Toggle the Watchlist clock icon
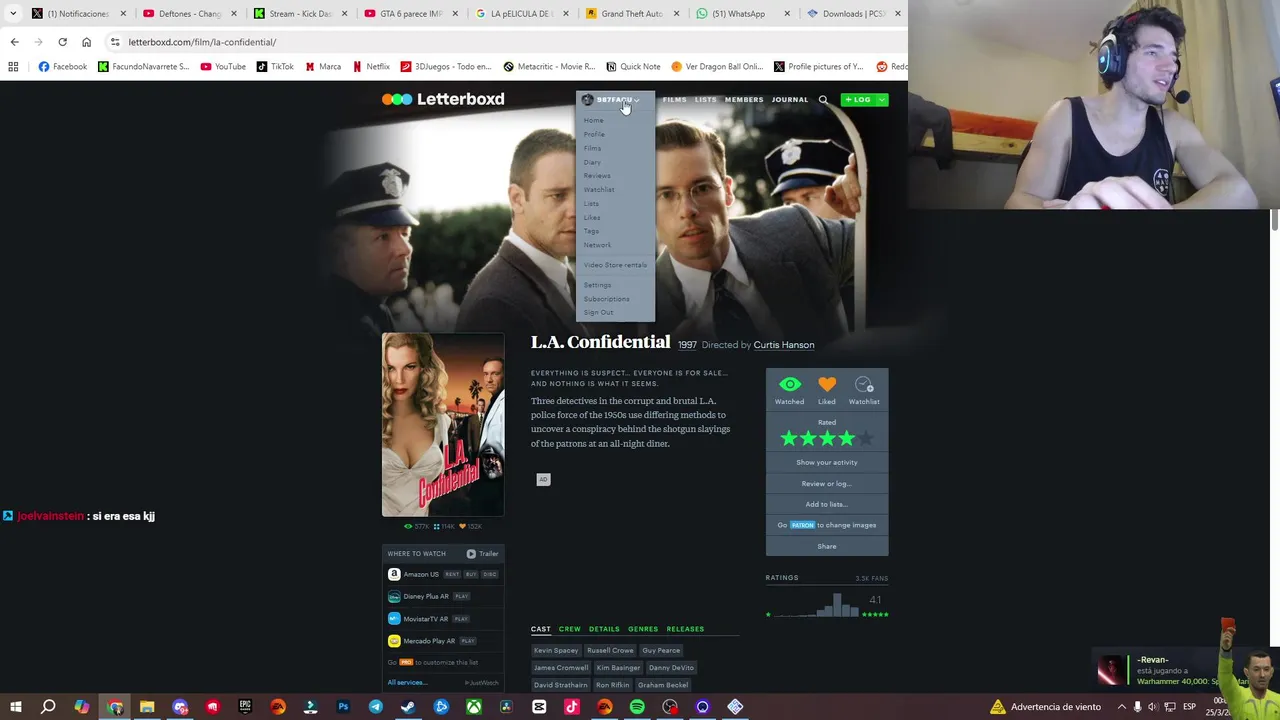The image size is (1280, 720). pos(864,384)
